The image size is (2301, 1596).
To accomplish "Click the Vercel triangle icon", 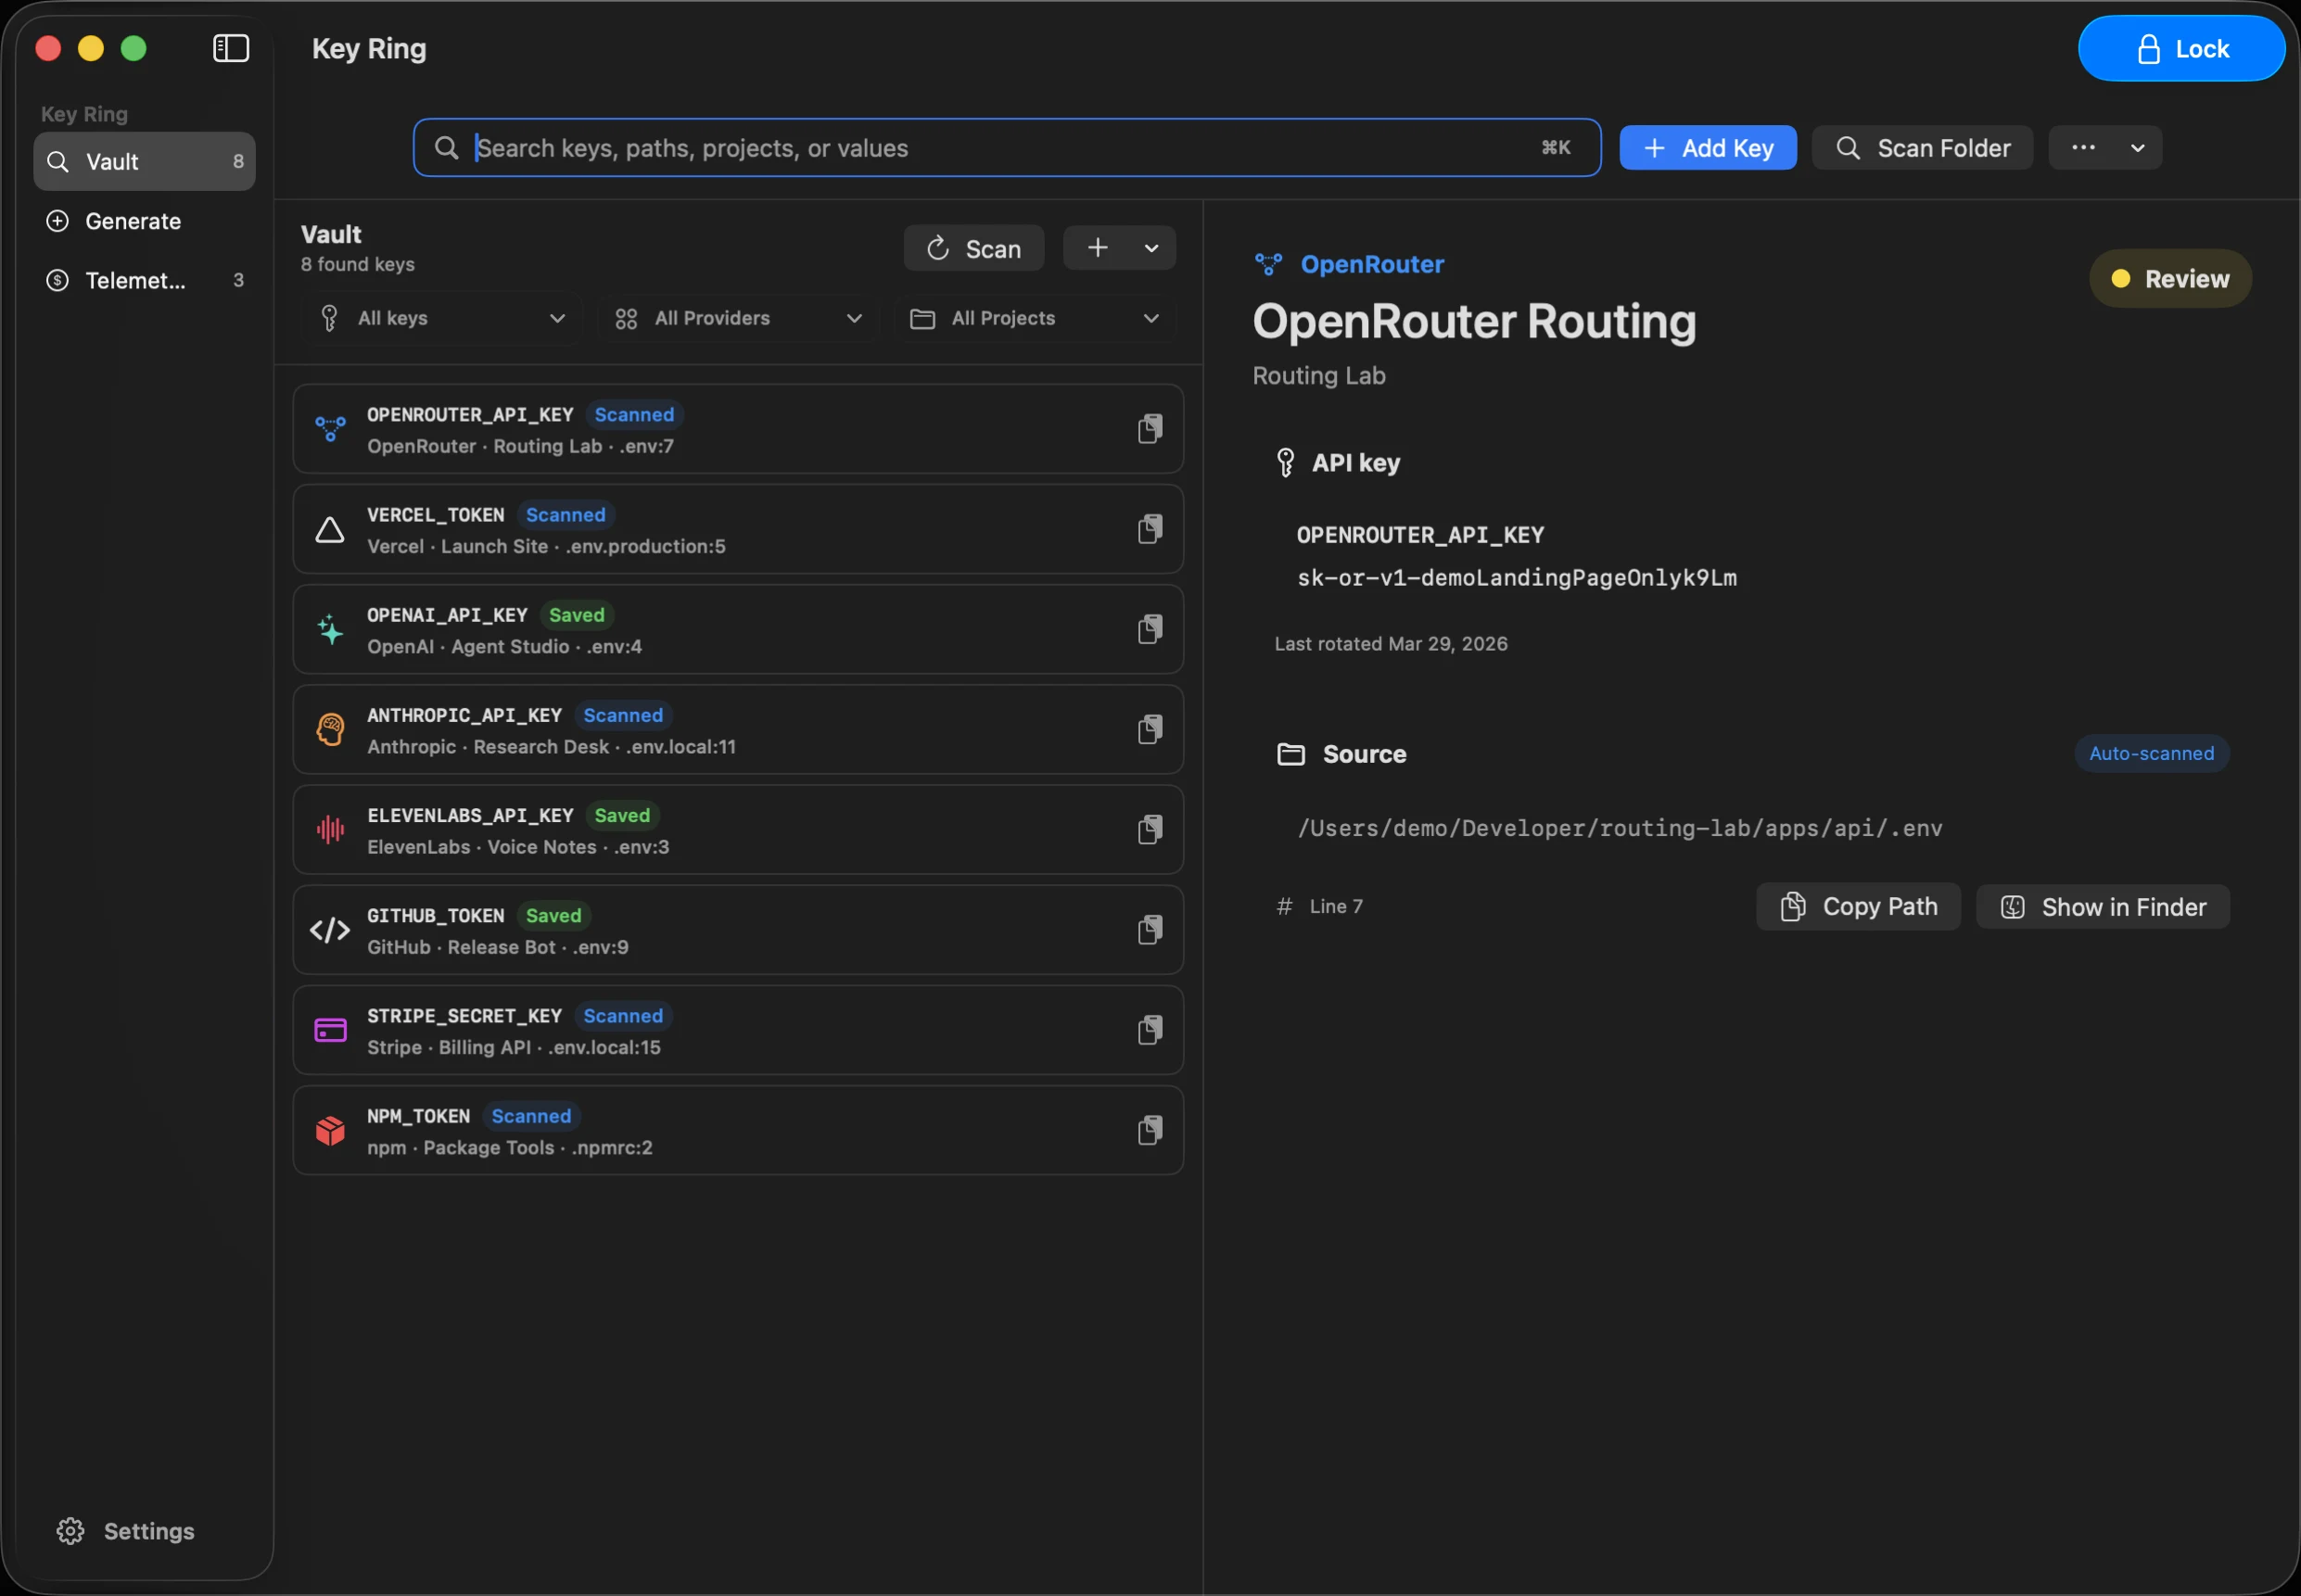I will (x=330, y=529).
